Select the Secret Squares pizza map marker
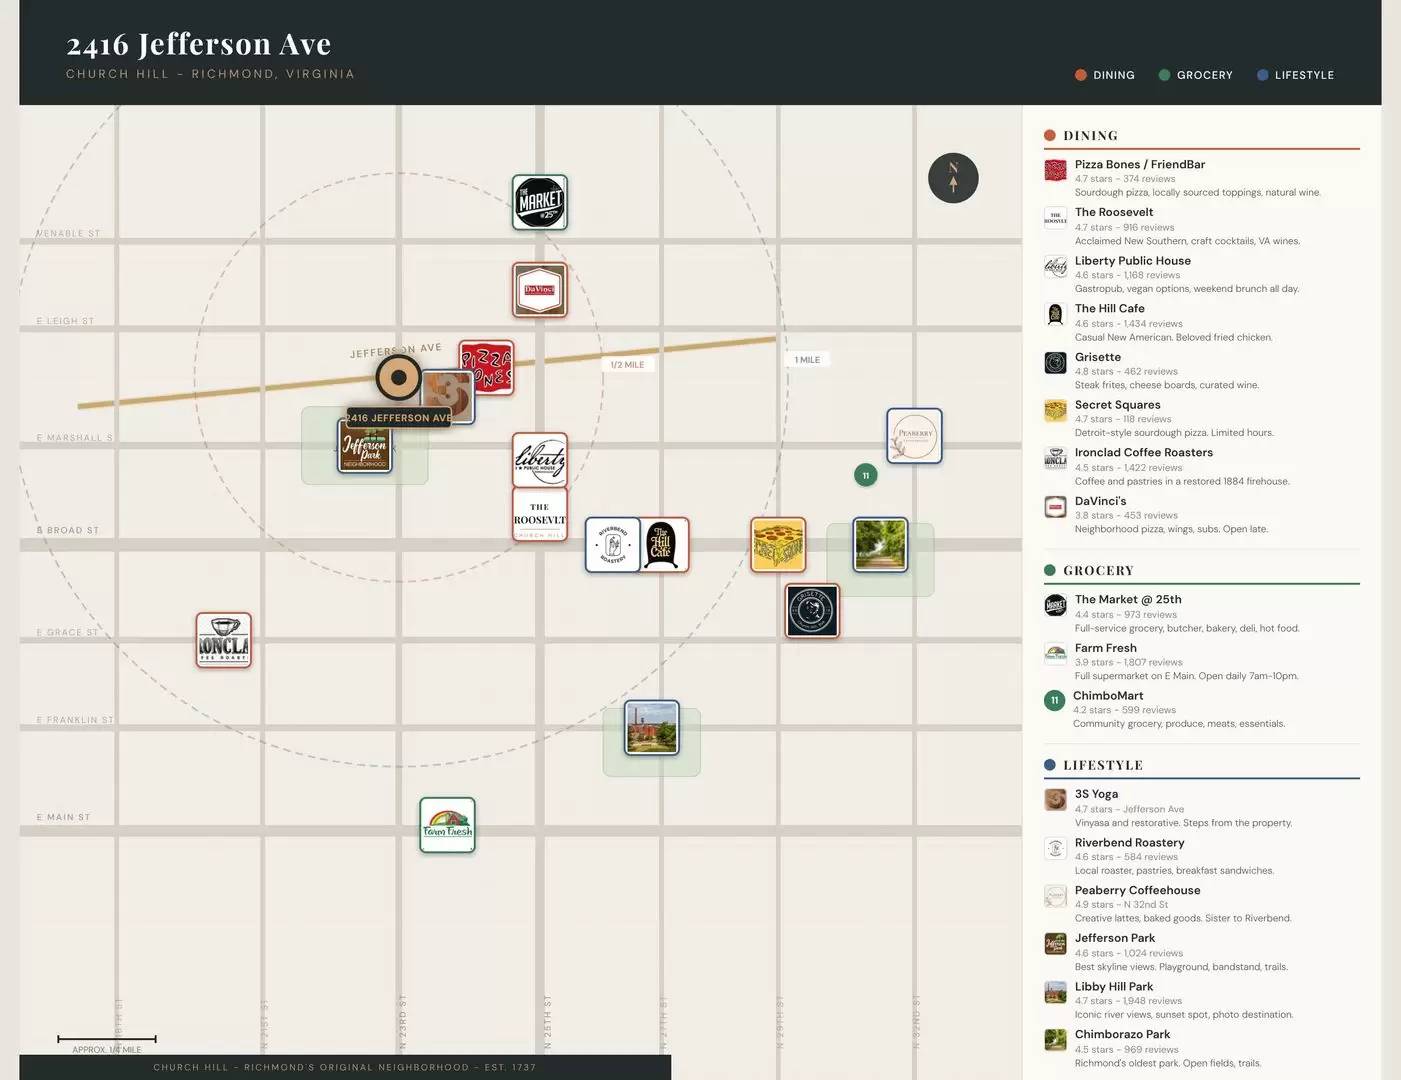This screenshot has height=1080, width=1401. click(778, 545)
